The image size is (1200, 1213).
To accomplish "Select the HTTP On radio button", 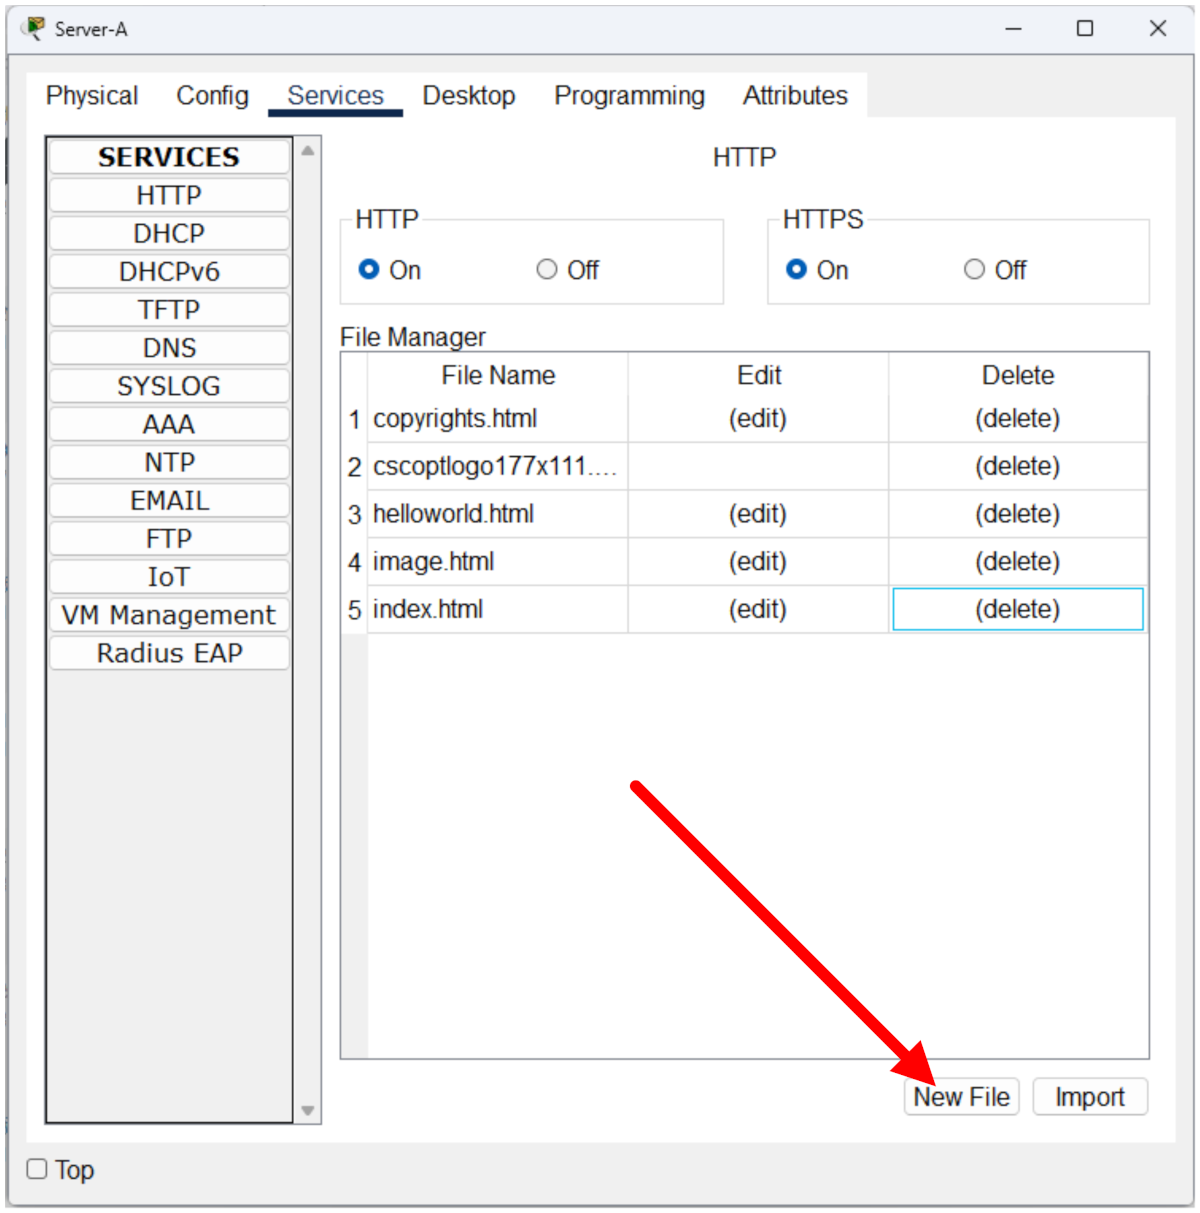I will click(369, 270).
